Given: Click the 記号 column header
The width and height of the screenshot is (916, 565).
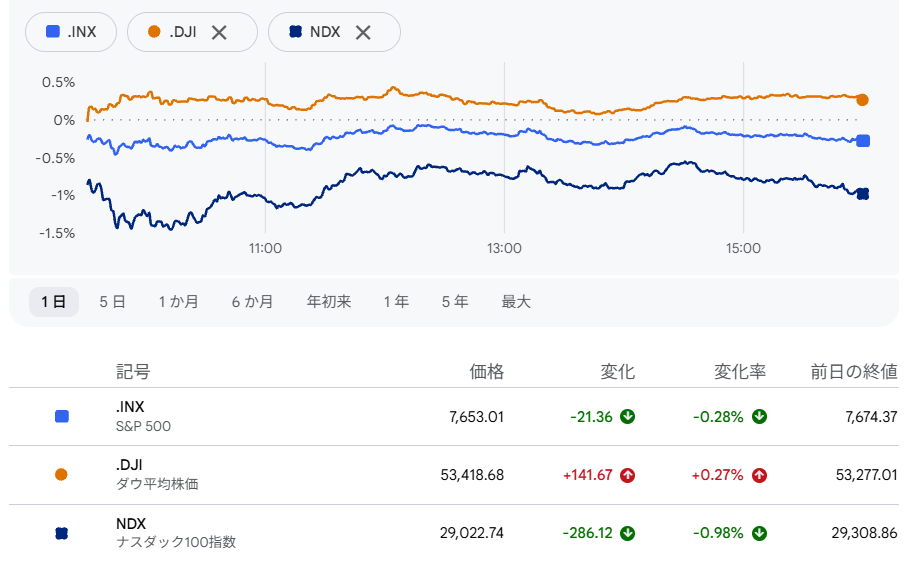Looking at the screenshot, I should tap(133, 372).
